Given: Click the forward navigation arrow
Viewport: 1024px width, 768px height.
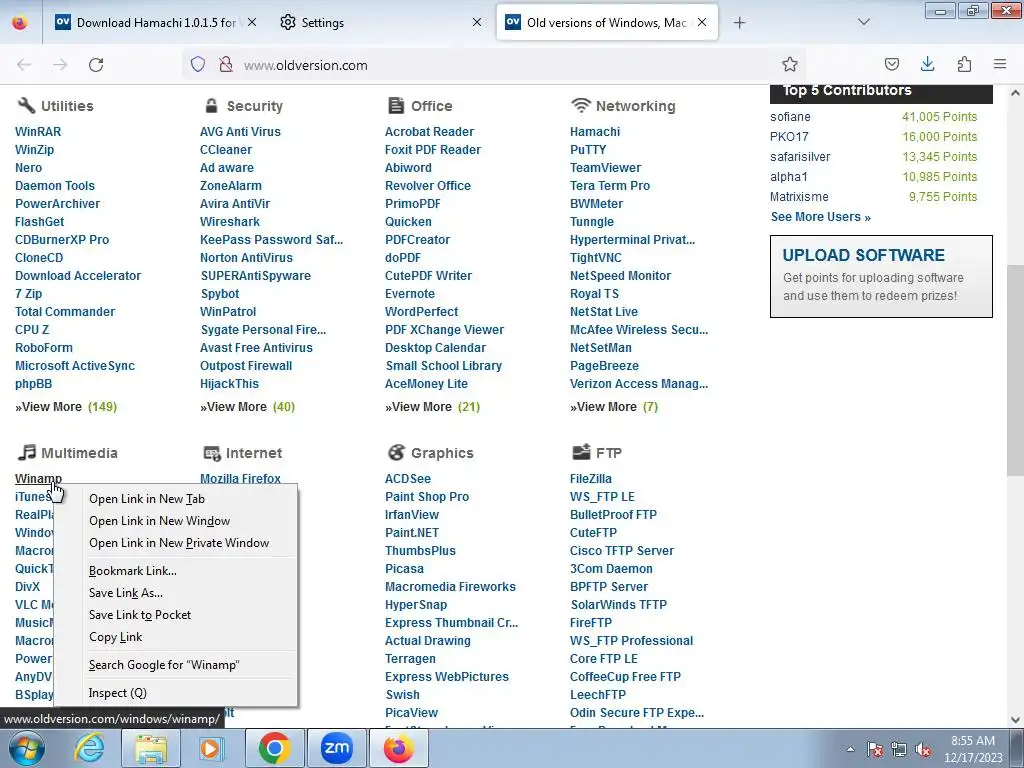Looking at the screenshot, I should pos(60,65).
